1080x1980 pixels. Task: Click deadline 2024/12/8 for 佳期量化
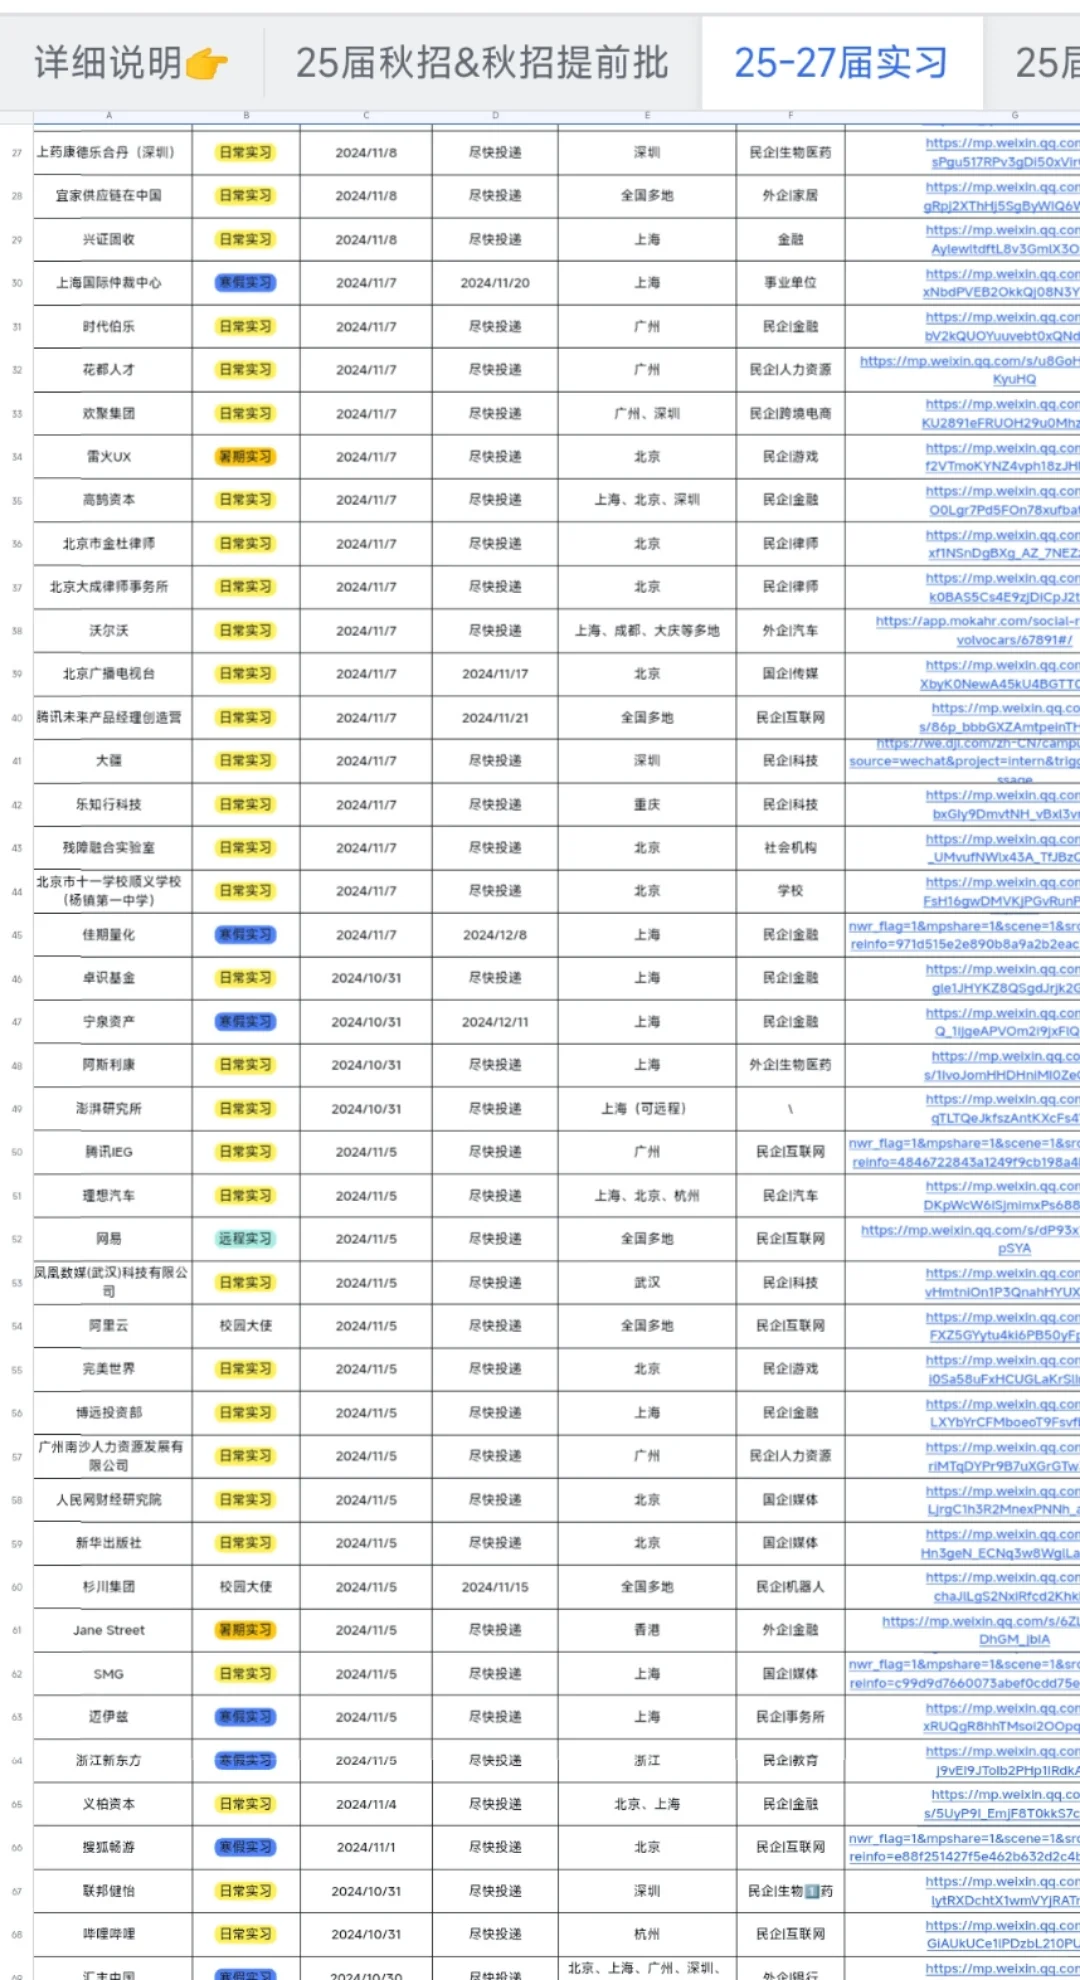point(495,935)
